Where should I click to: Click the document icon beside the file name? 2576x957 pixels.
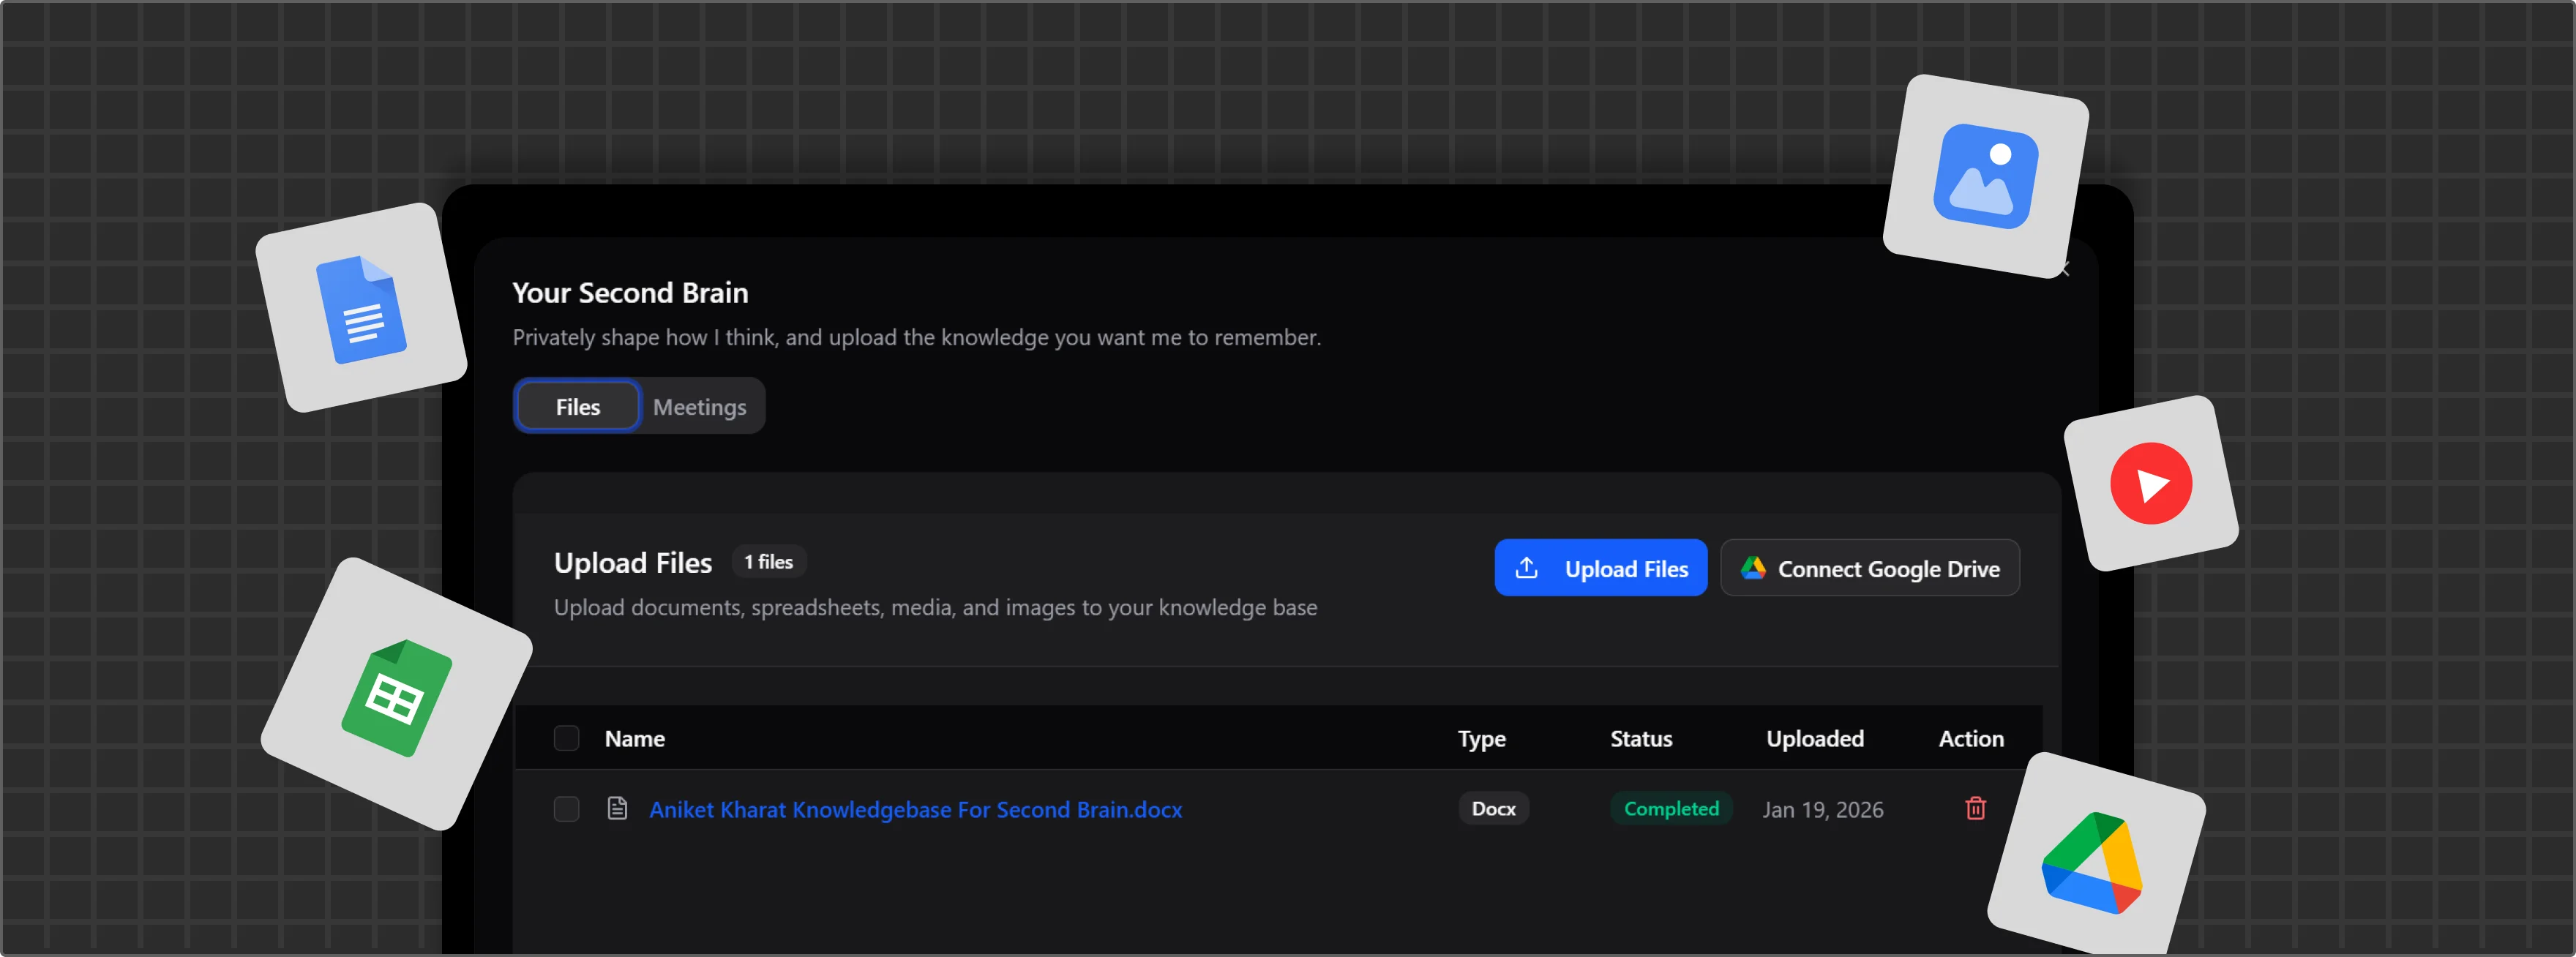click(618, 809)
